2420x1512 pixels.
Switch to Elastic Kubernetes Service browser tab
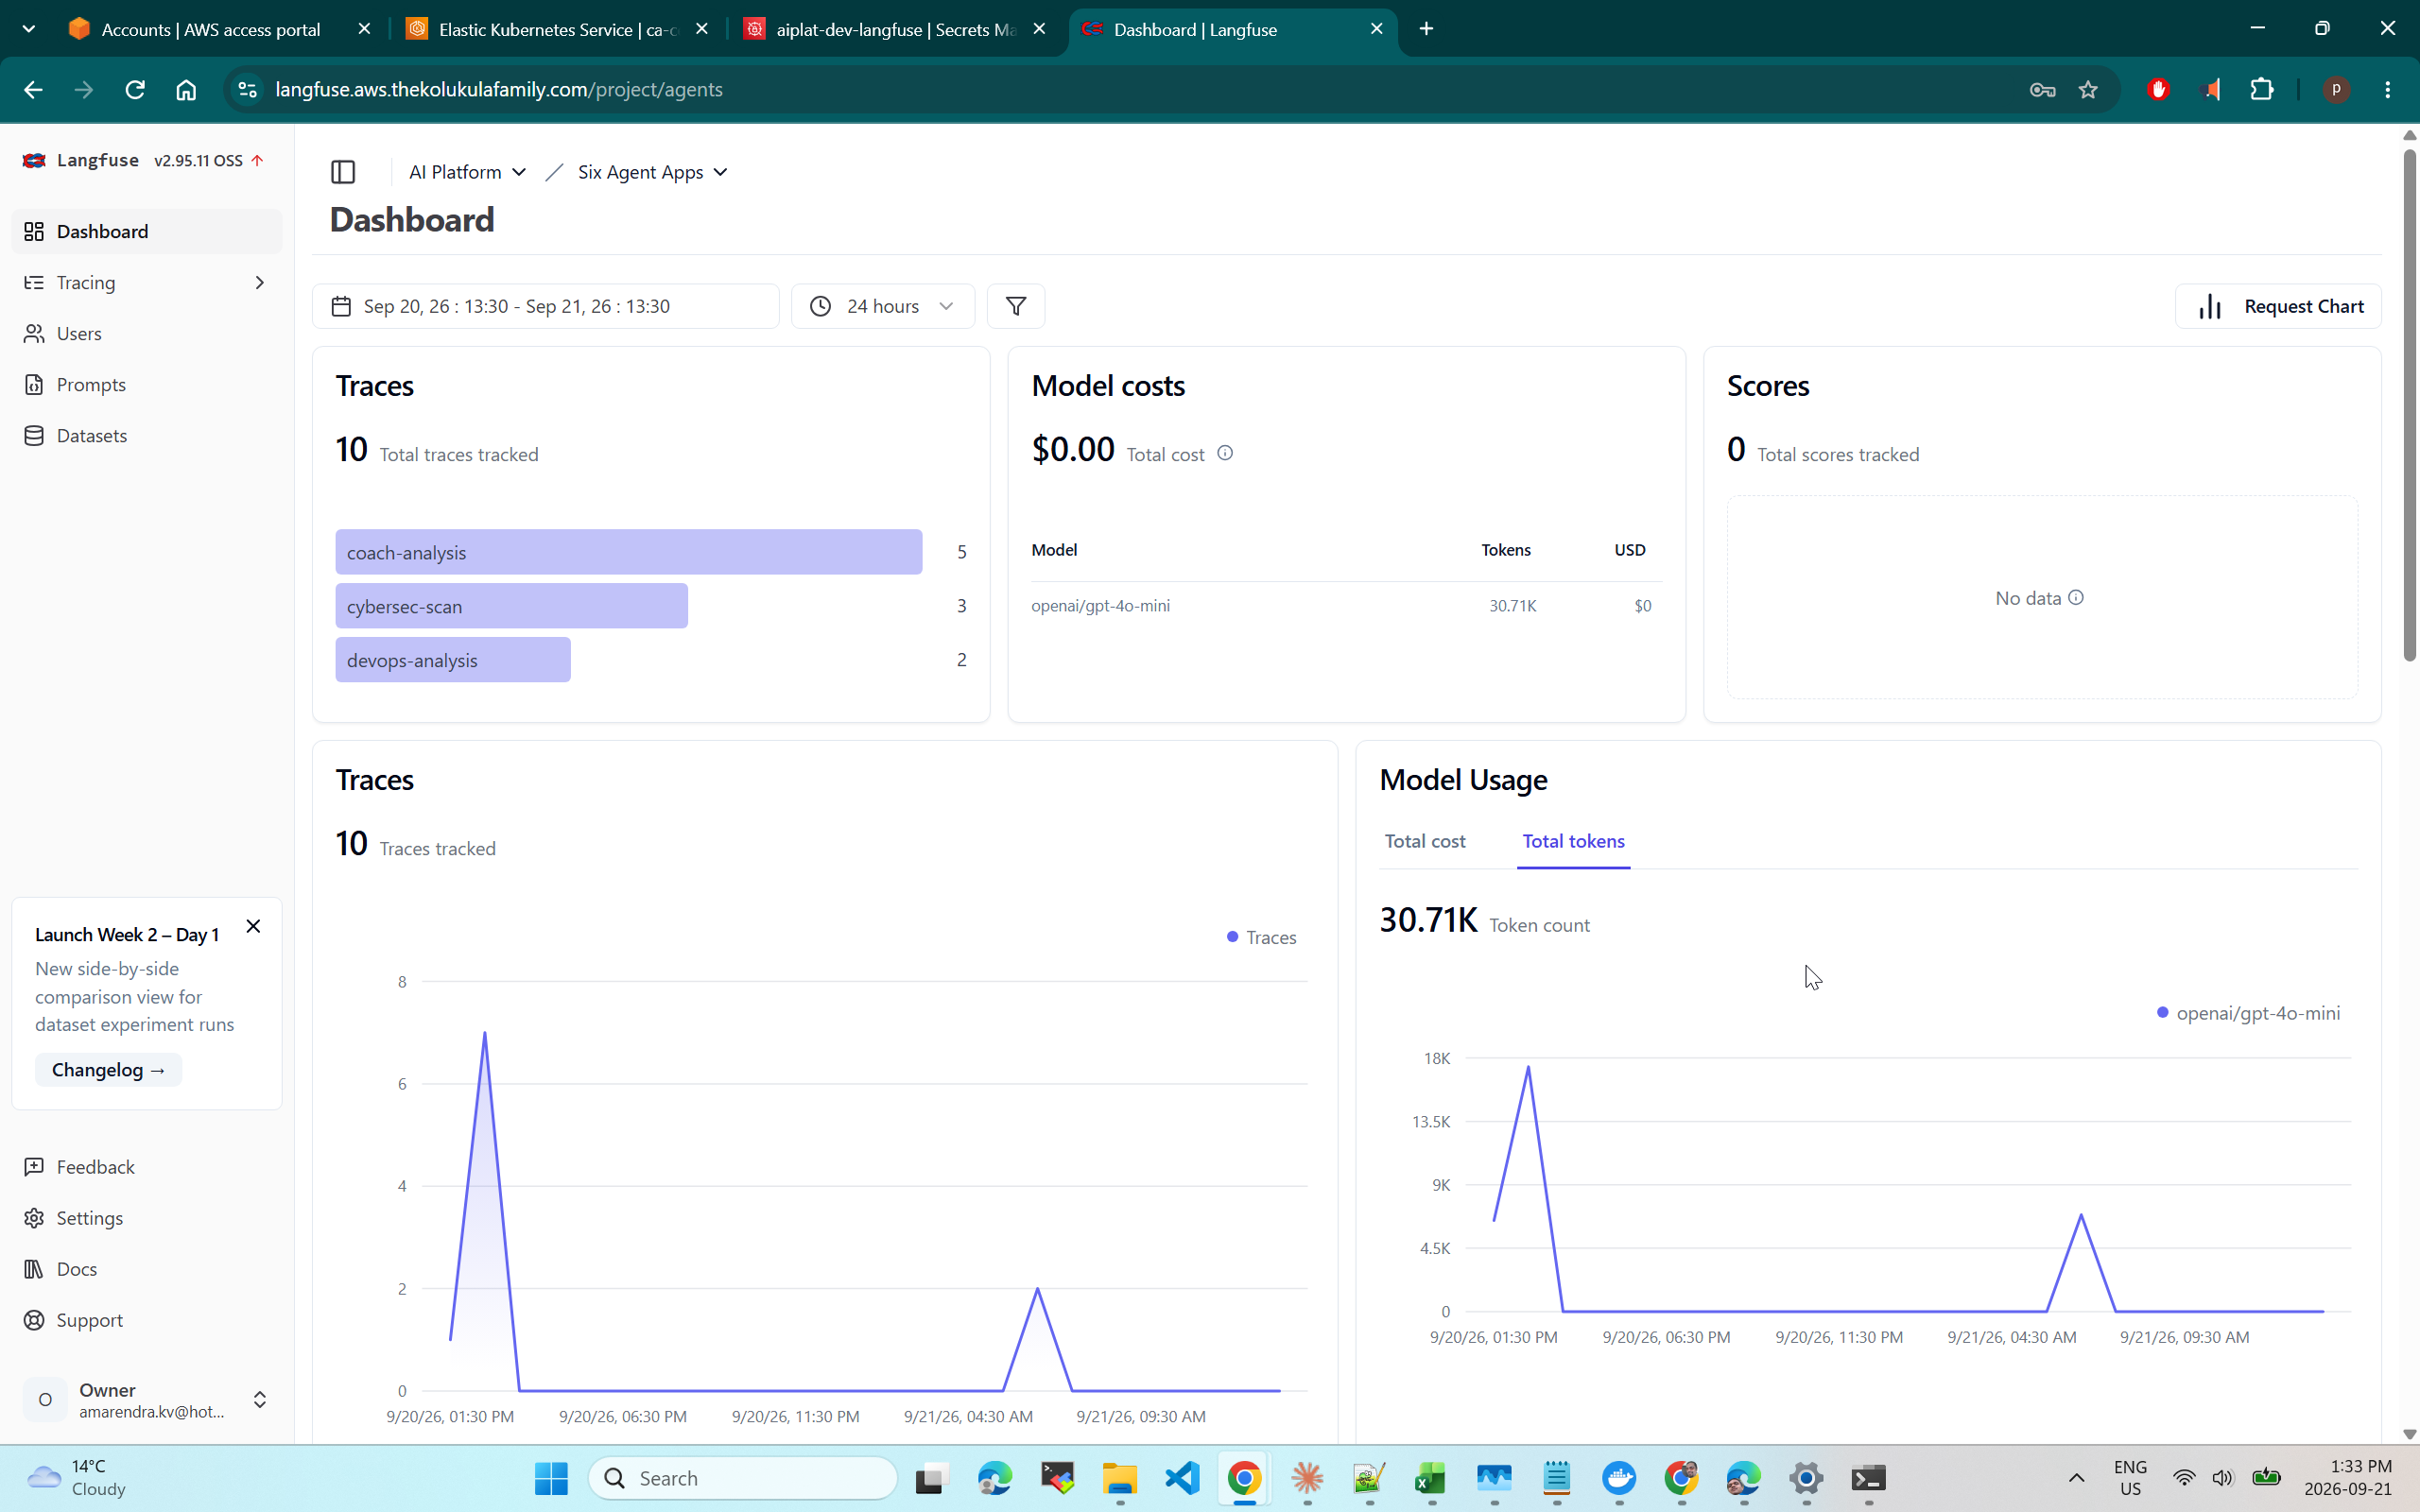point(559,29)
